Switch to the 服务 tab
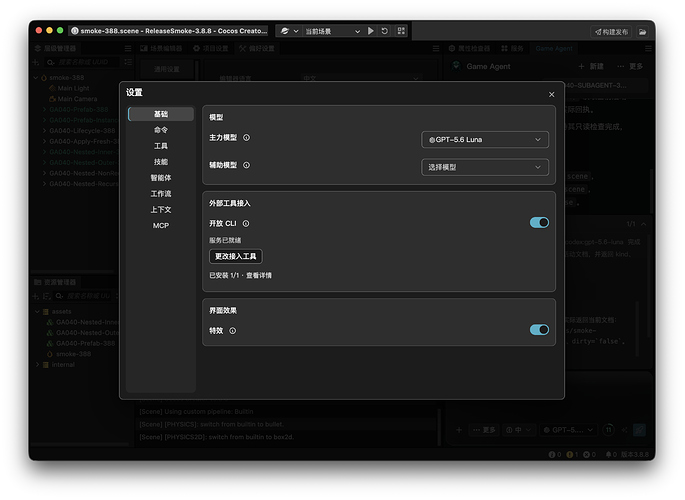685x500 pixels. [512, 48]
